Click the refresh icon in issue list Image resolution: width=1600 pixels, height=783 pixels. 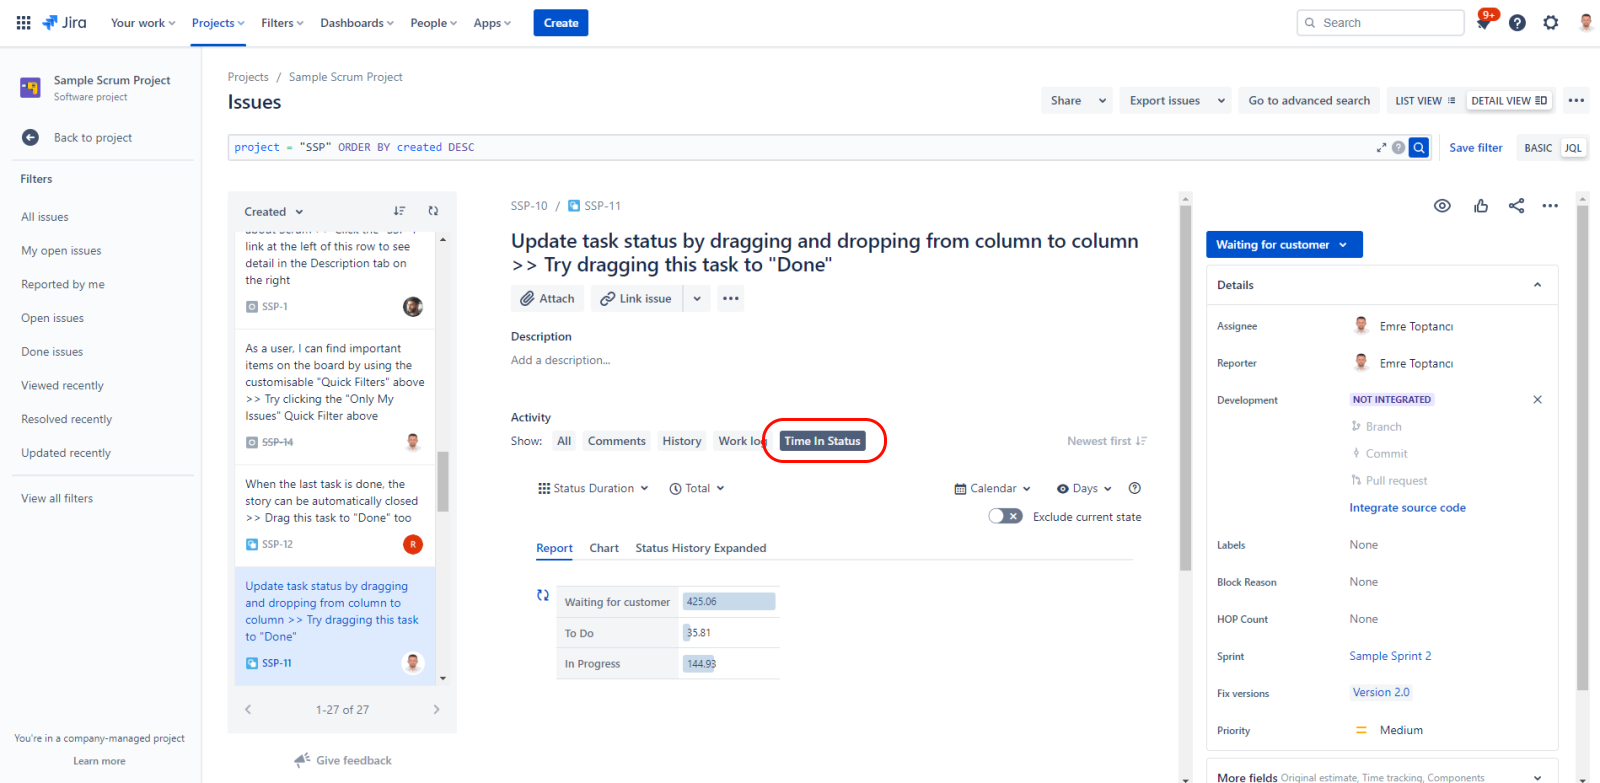[433, 211]
